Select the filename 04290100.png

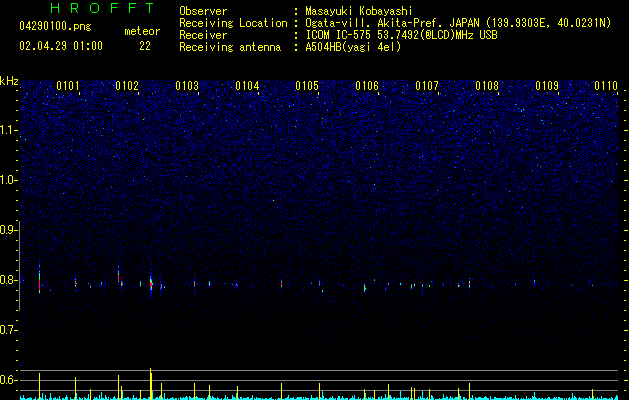[x=55, y=26]
